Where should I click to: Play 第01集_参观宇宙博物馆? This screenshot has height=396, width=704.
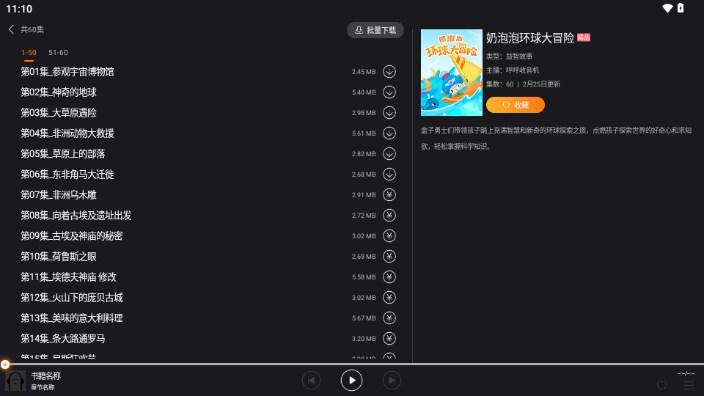pyautogui.click(x=67, y=71)
